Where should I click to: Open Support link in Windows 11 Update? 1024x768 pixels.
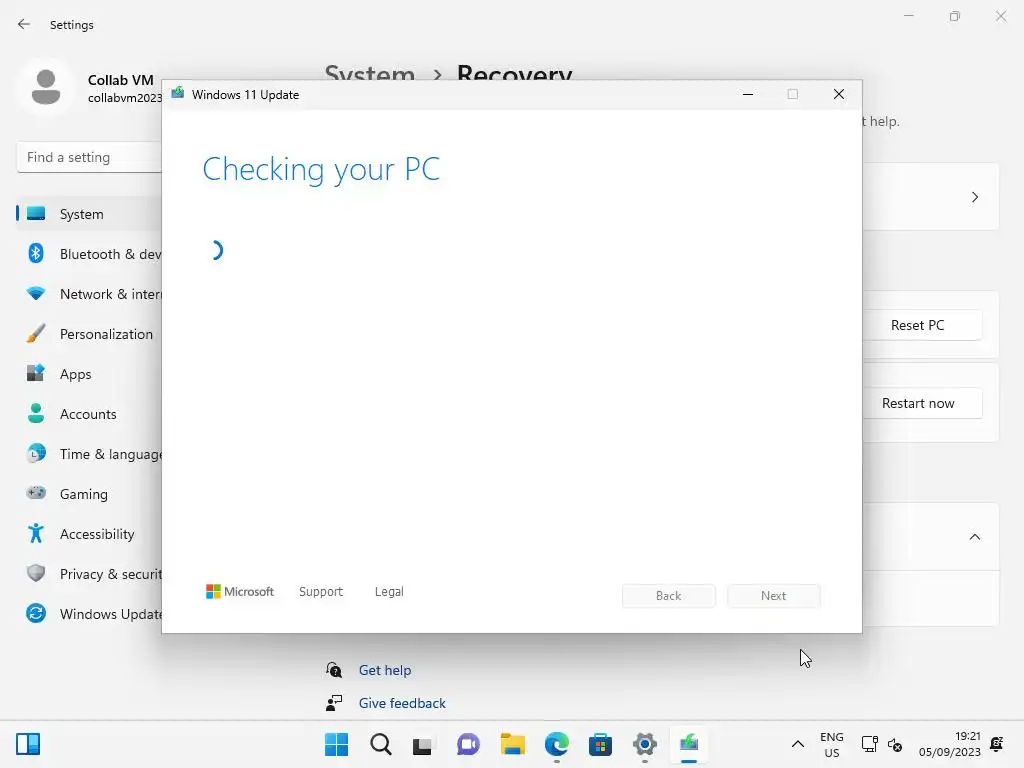click(x=321, y=592)
